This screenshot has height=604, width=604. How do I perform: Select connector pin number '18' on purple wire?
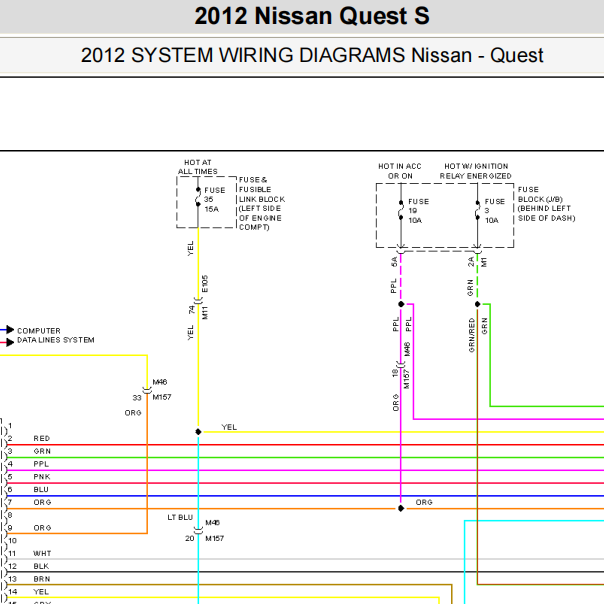pos(394,372)
